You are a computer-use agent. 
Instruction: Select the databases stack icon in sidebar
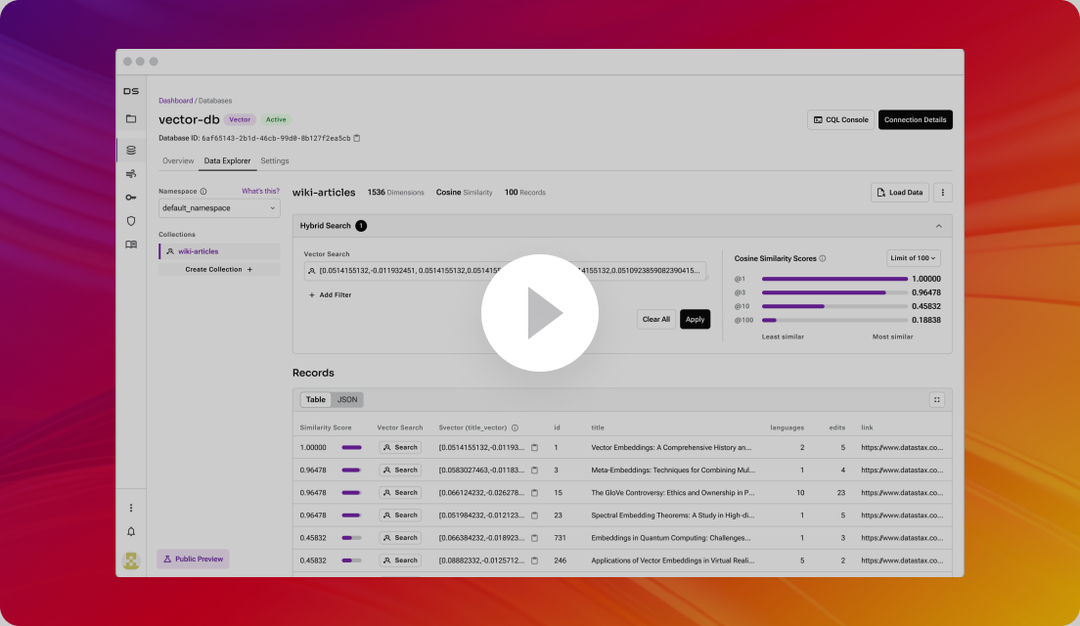click(x=131, y=150)
